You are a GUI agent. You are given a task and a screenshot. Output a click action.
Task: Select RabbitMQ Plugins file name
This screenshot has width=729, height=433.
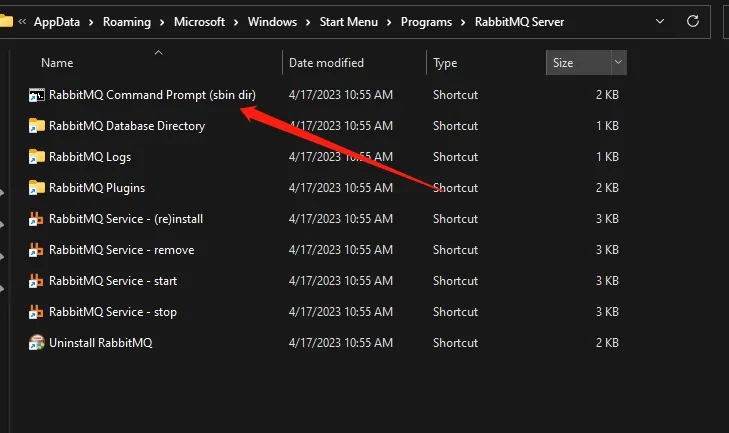pos(97,188)
